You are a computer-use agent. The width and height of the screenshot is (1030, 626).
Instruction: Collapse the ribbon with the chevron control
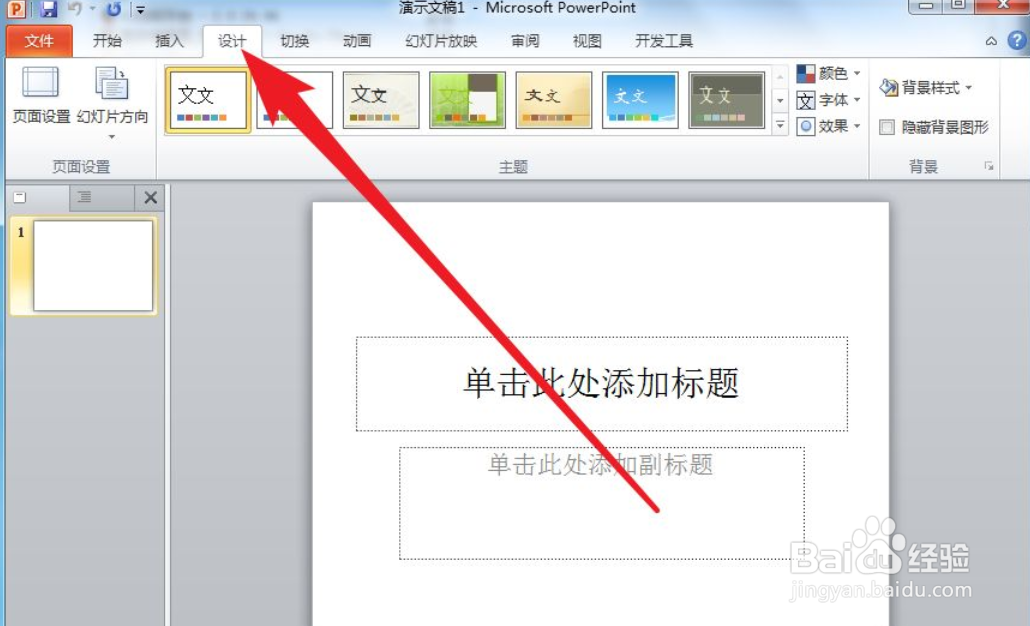pyautogui.click(x=991, y=41)
